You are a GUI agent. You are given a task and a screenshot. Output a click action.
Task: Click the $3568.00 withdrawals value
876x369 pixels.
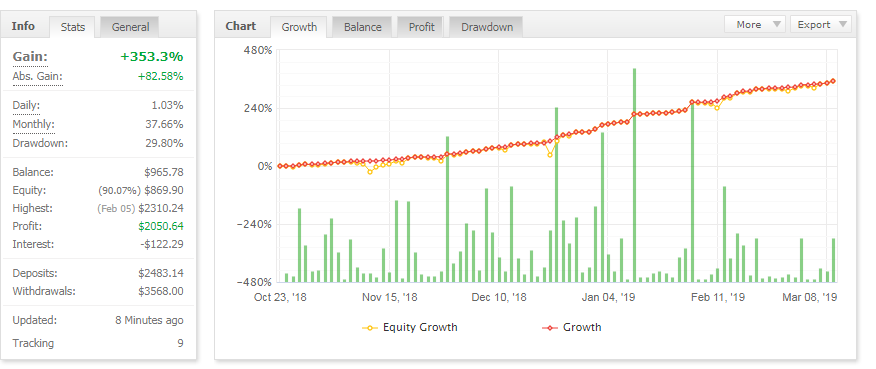click(160, 291)
